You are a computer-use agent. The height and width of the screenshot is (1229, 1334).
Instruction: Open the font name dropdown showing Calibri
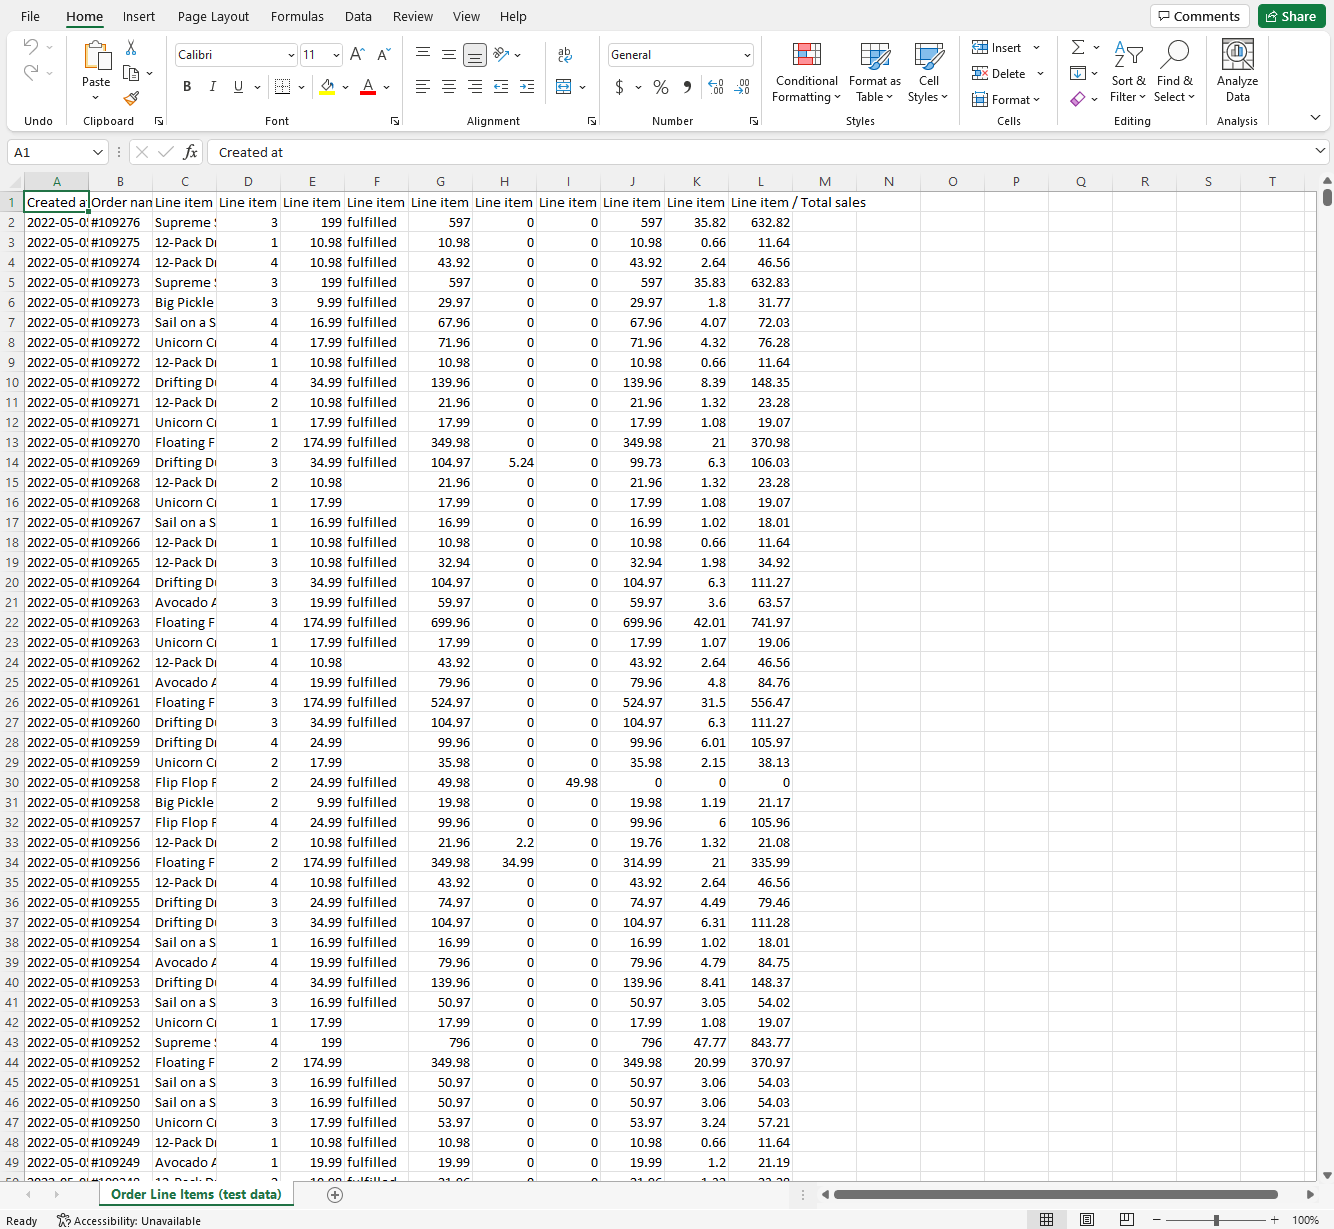[291, 55]
